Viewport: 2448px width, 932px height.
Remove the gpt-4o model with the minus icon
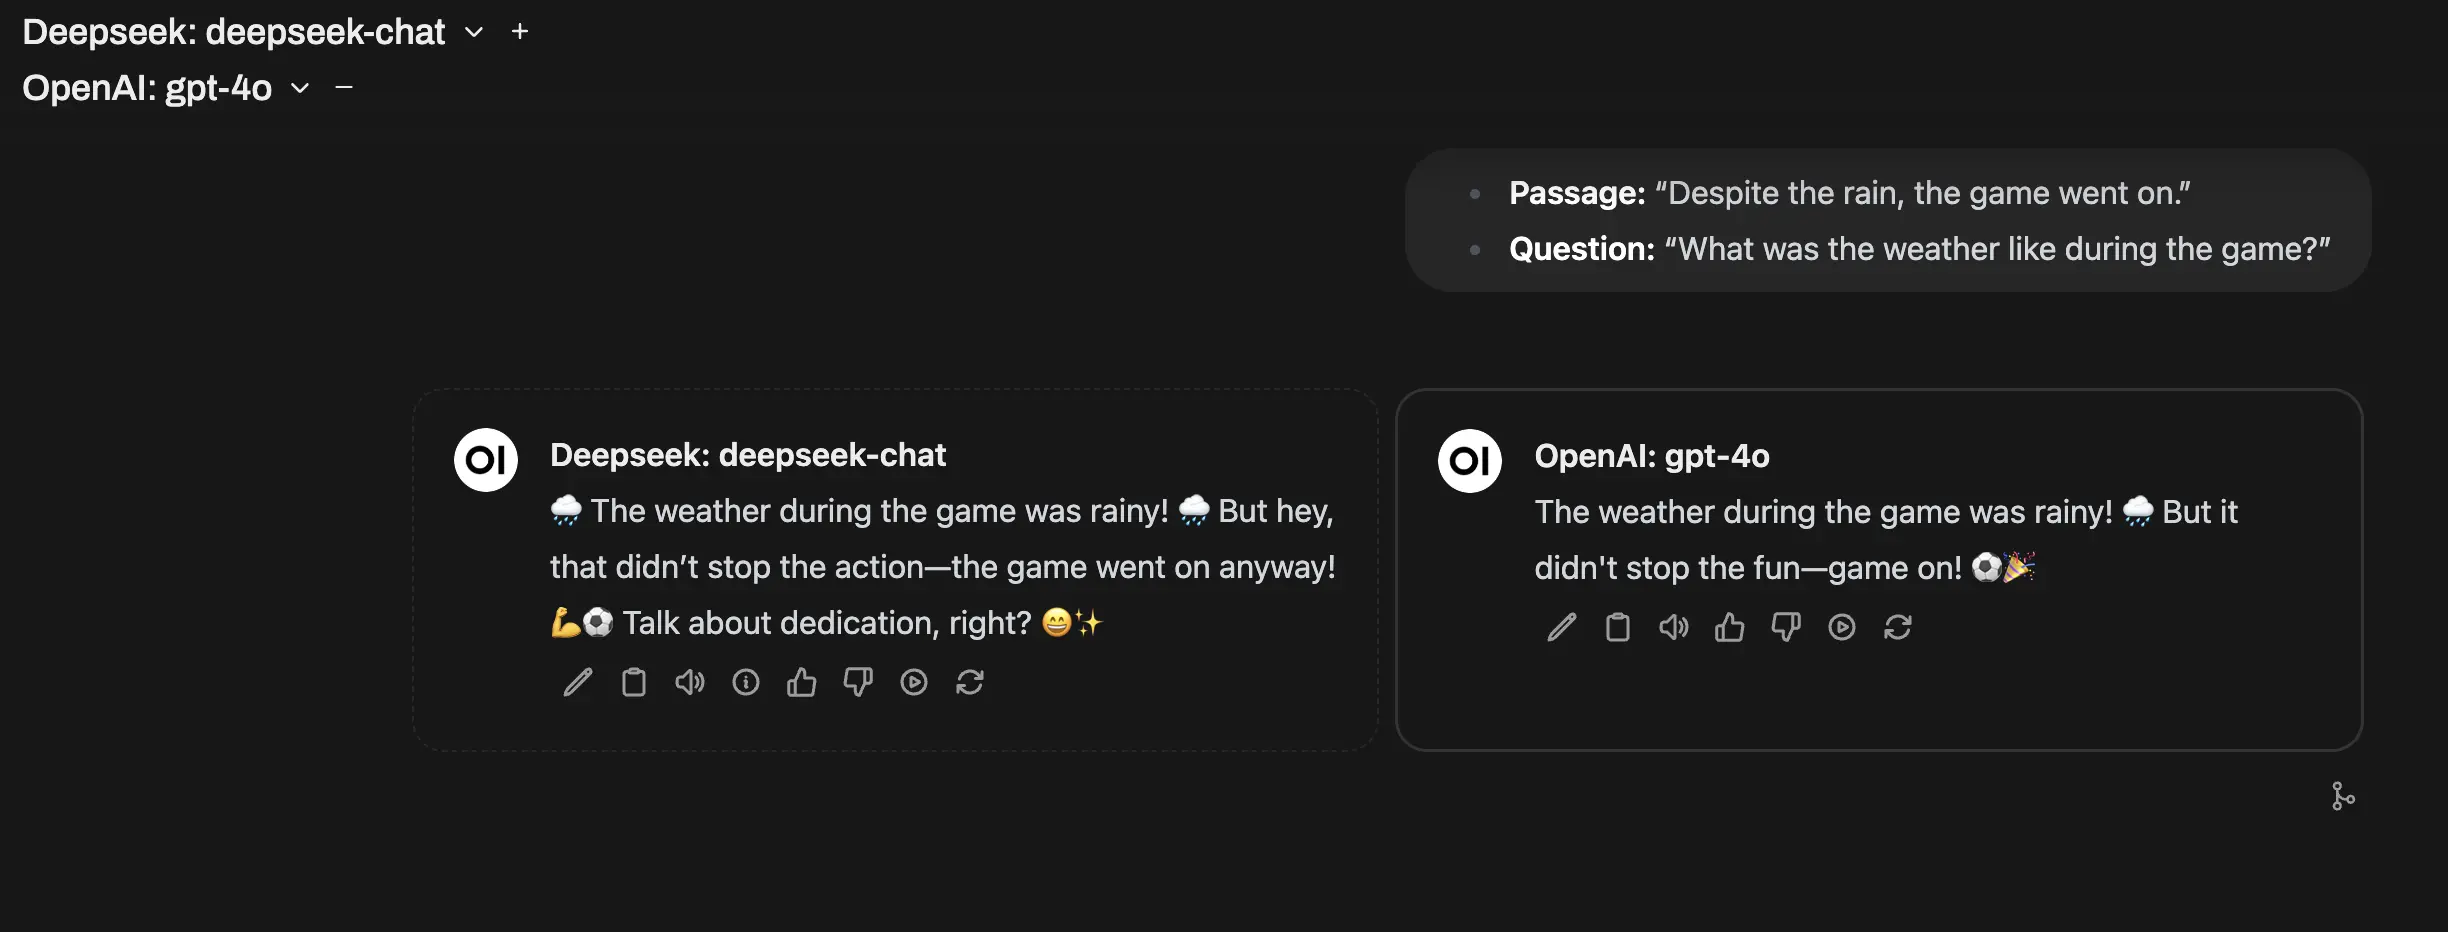tap(344, 88)
